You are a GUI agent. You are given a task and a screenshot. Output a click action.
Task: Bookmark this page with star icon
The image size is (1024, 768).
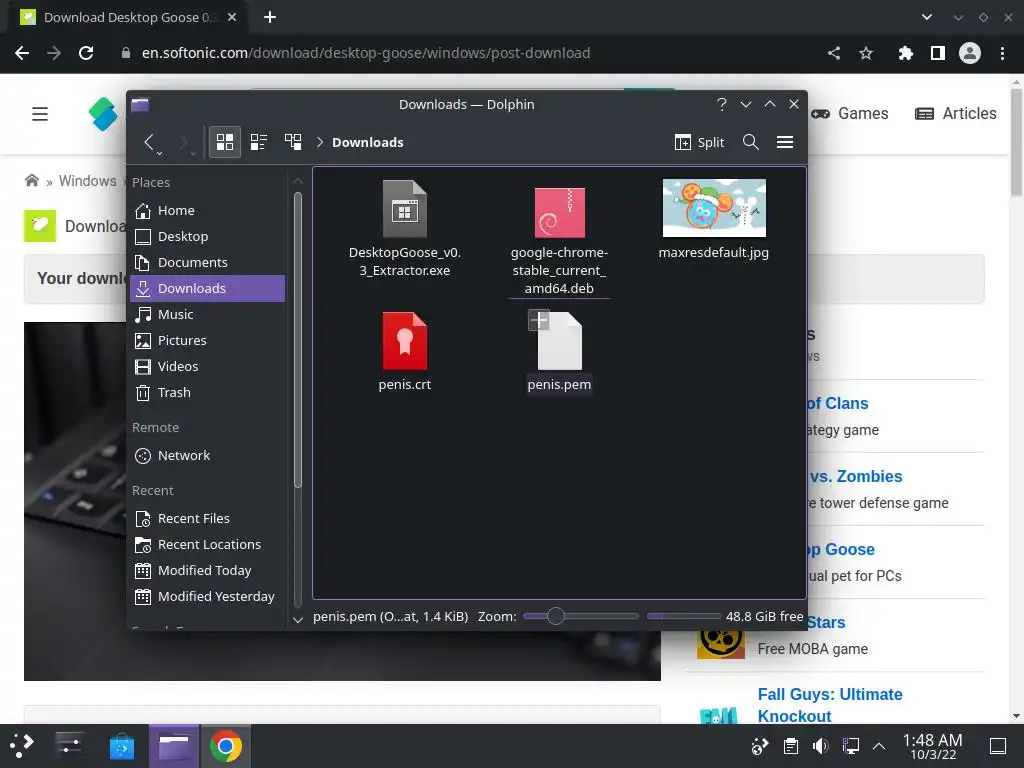coord(866,53)
